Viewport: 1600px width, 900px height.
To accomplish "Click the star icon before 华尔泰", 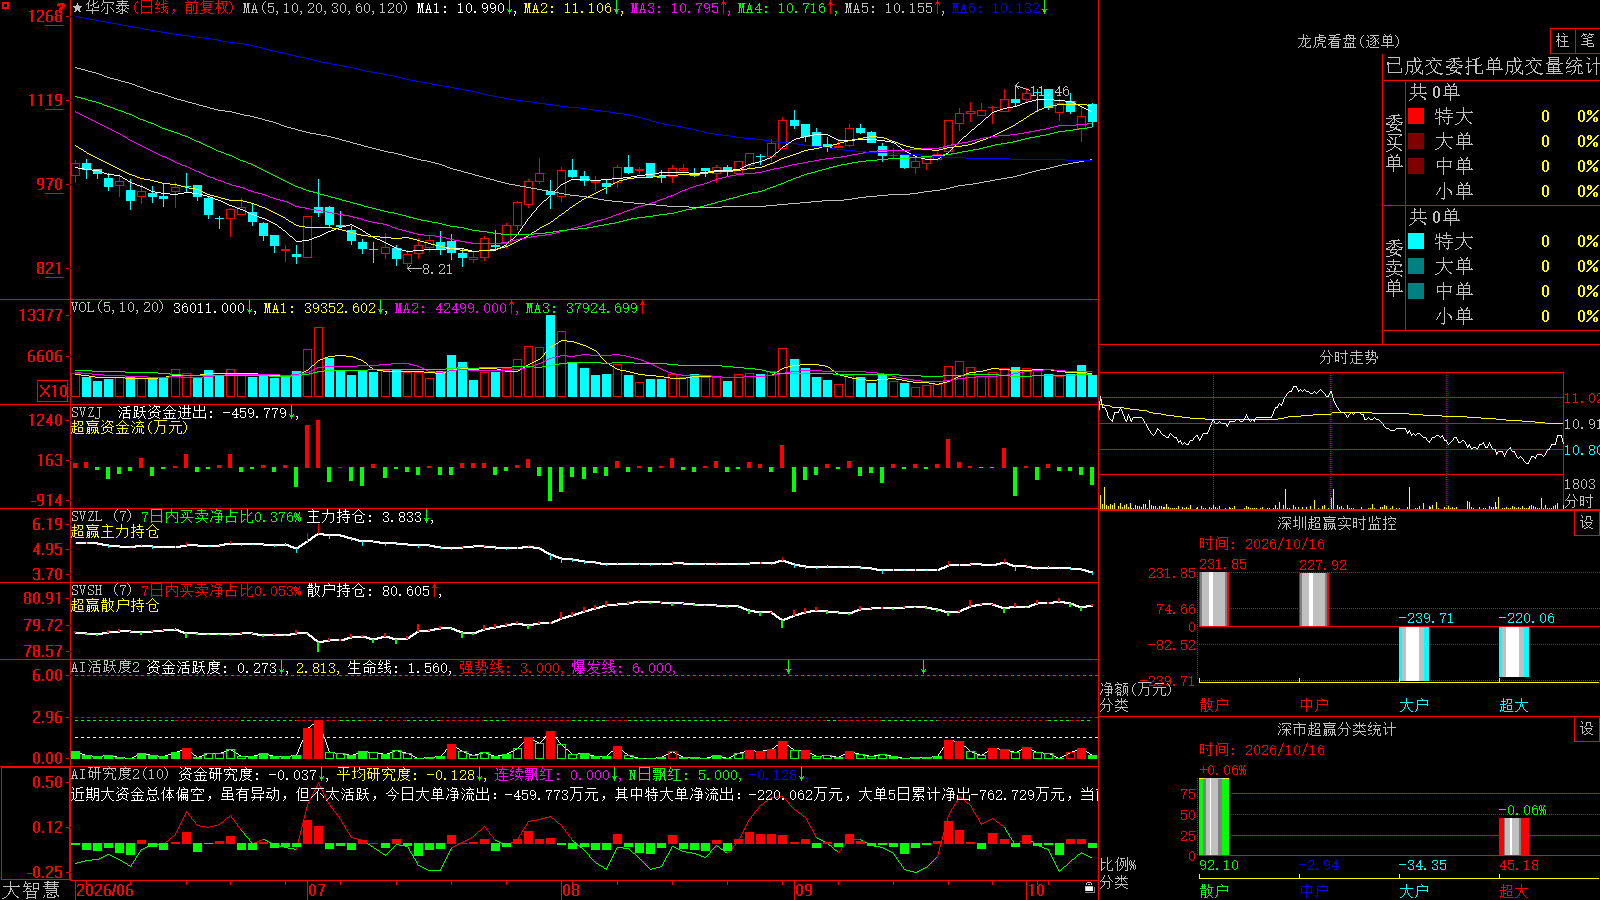I will click(77, 8).
